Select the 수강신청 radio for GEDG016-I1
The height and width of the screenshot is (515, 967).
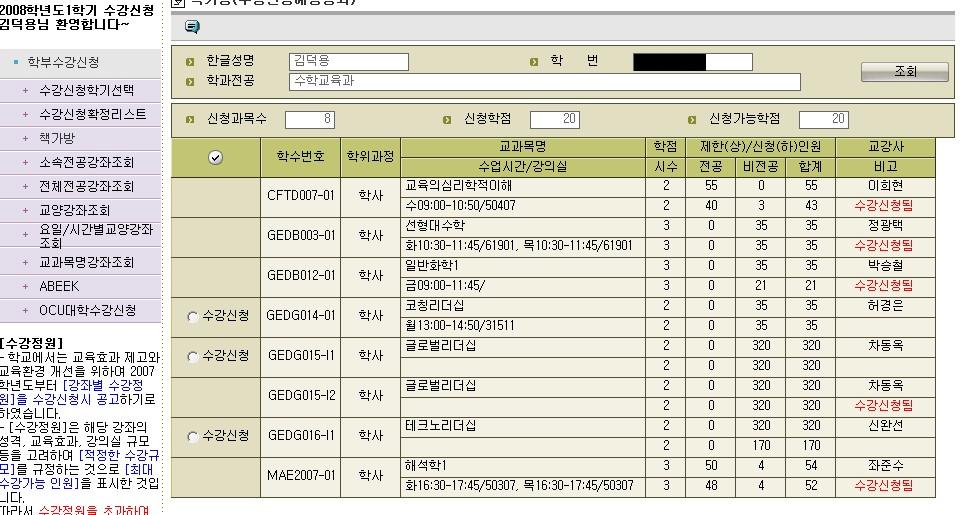[192, 437]
